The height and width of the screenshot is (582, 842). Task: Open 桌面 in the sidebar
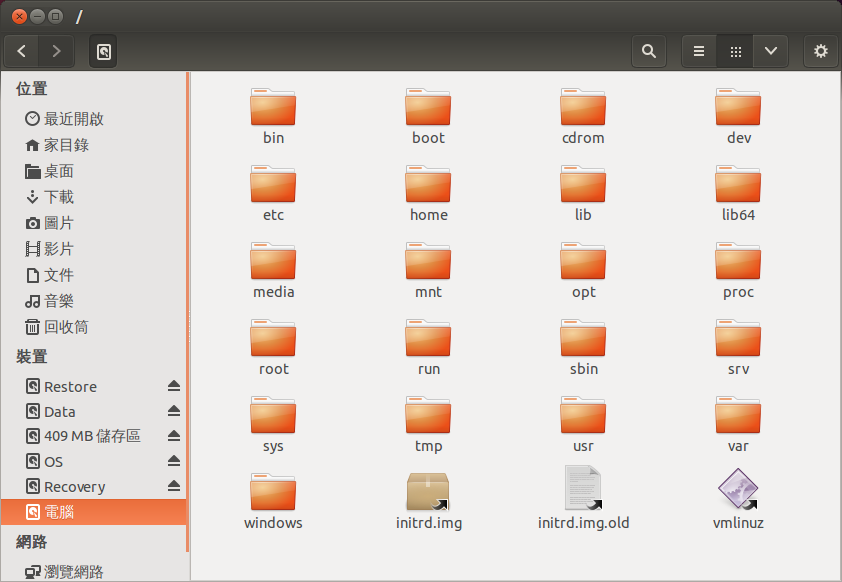[x=93, y=171]
